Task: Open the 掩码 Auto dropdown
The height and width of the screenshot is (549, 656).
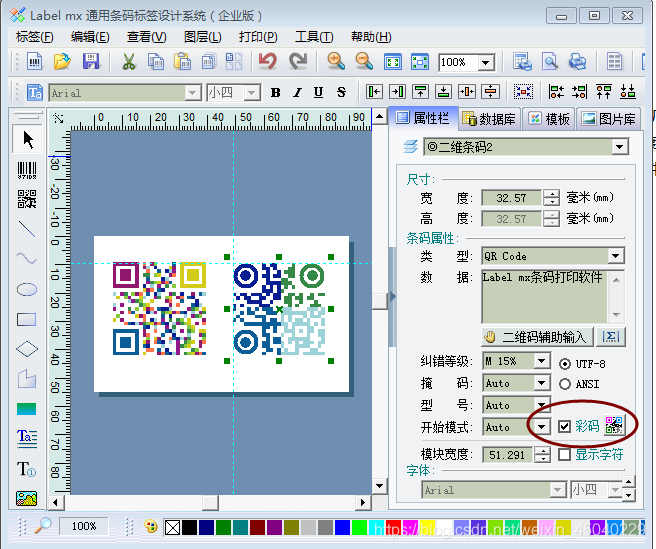Action: tap(541, 383)
